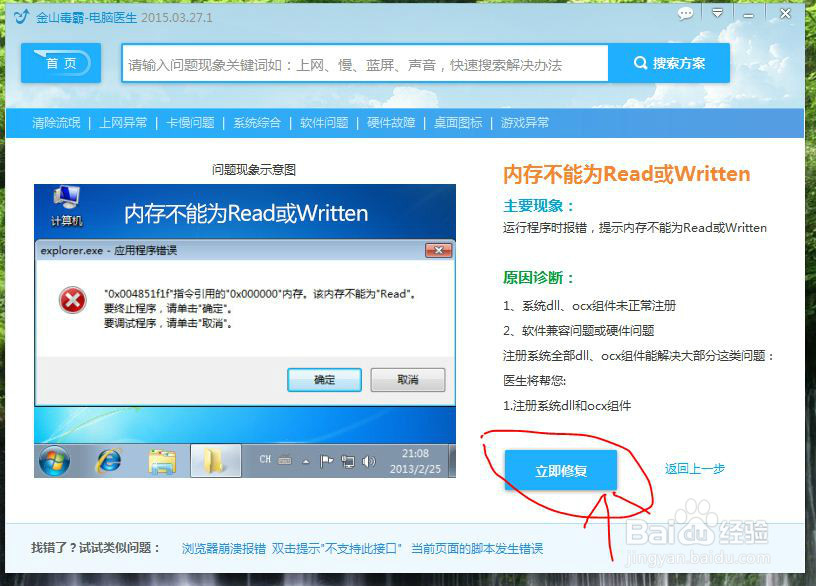This screenshot has height=586, width=816.
Task: Click the 内存不能为Read或Written orange heading
Action: [627, 174]
